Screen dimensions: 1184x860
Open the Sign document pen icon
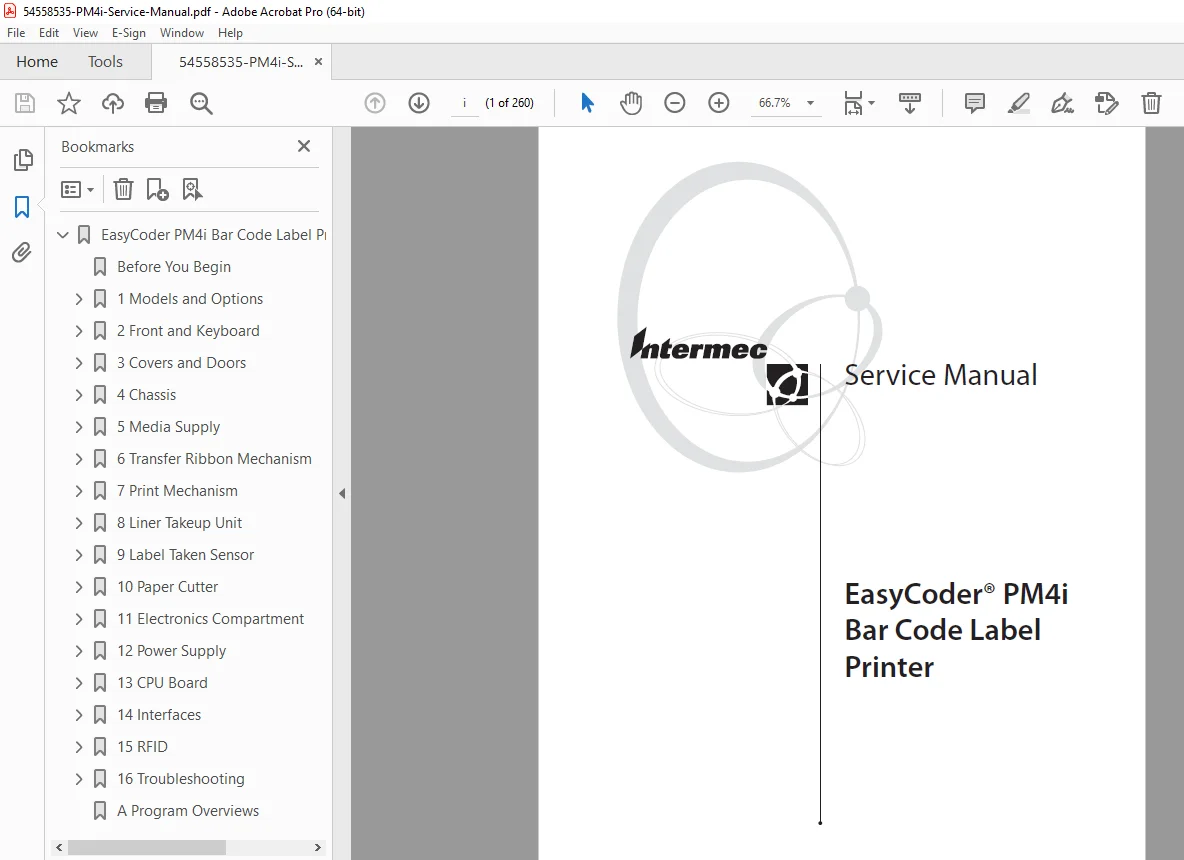pos(1062,103)
